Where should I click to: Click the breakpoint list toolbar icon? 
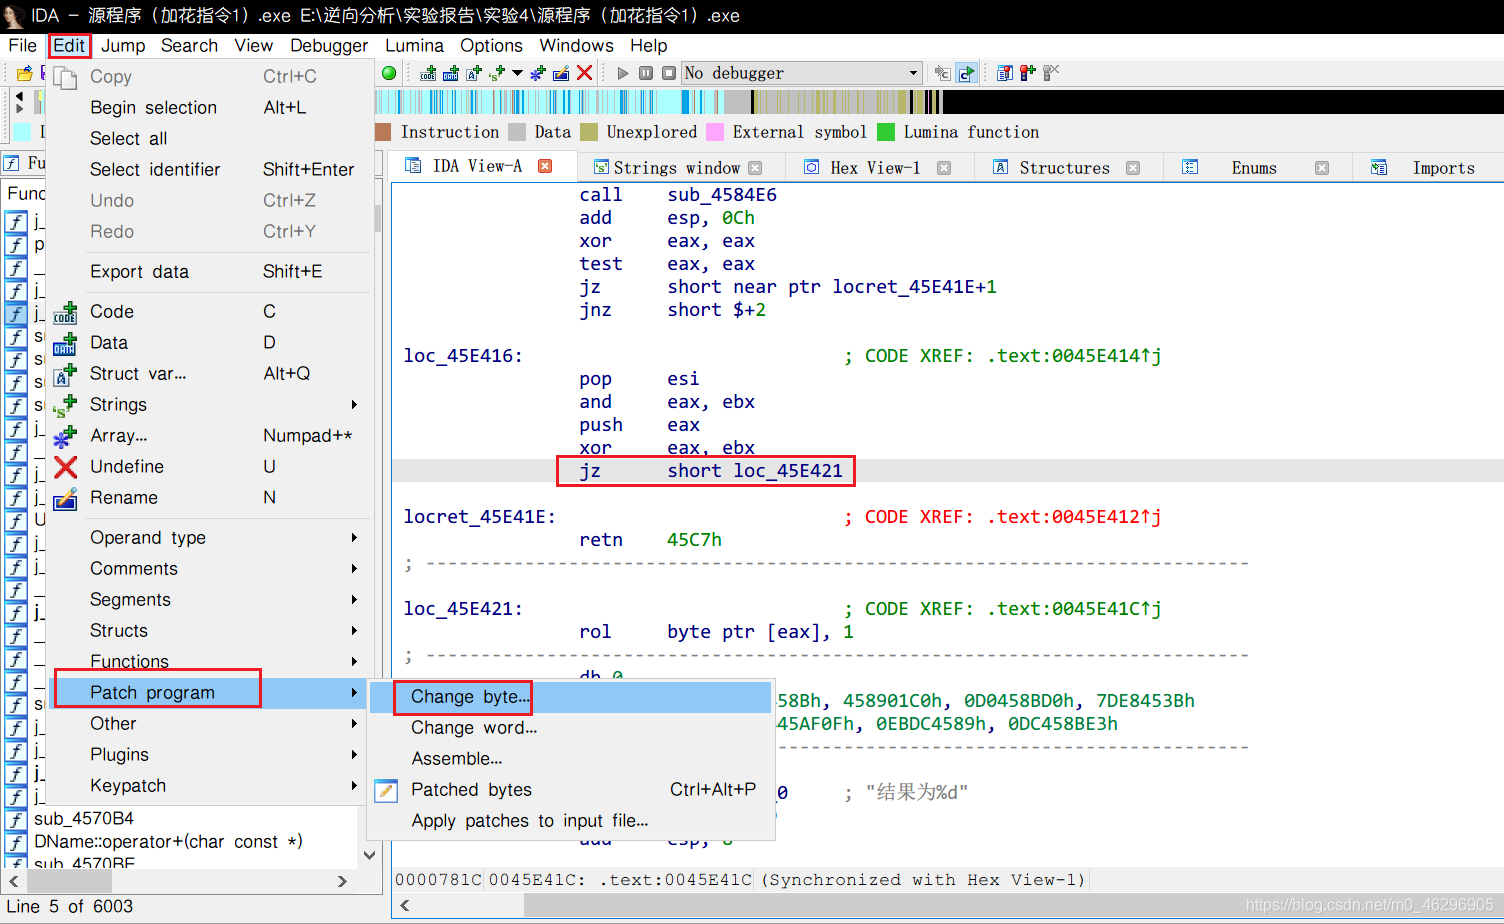point(1005,73)
